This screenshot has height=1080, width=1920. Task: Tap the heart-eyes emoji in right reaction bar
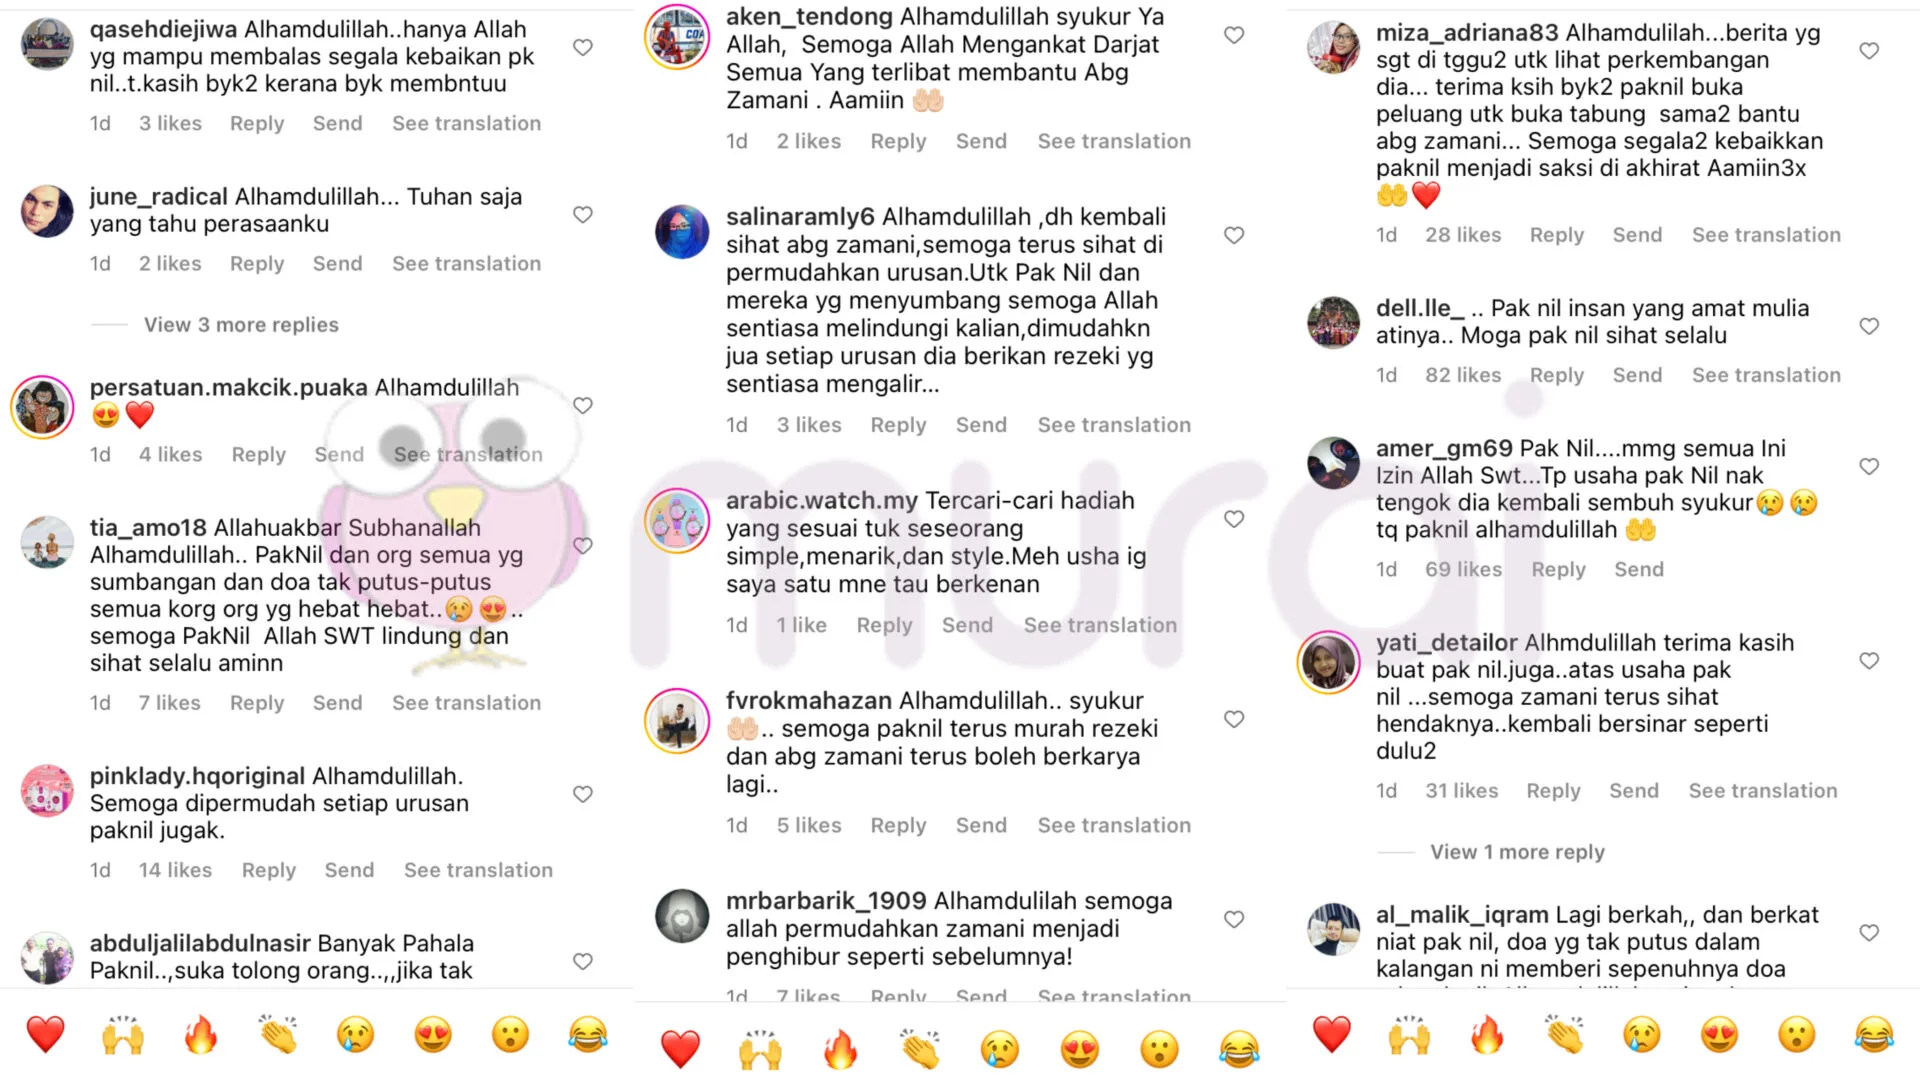pos(1719,1035)
